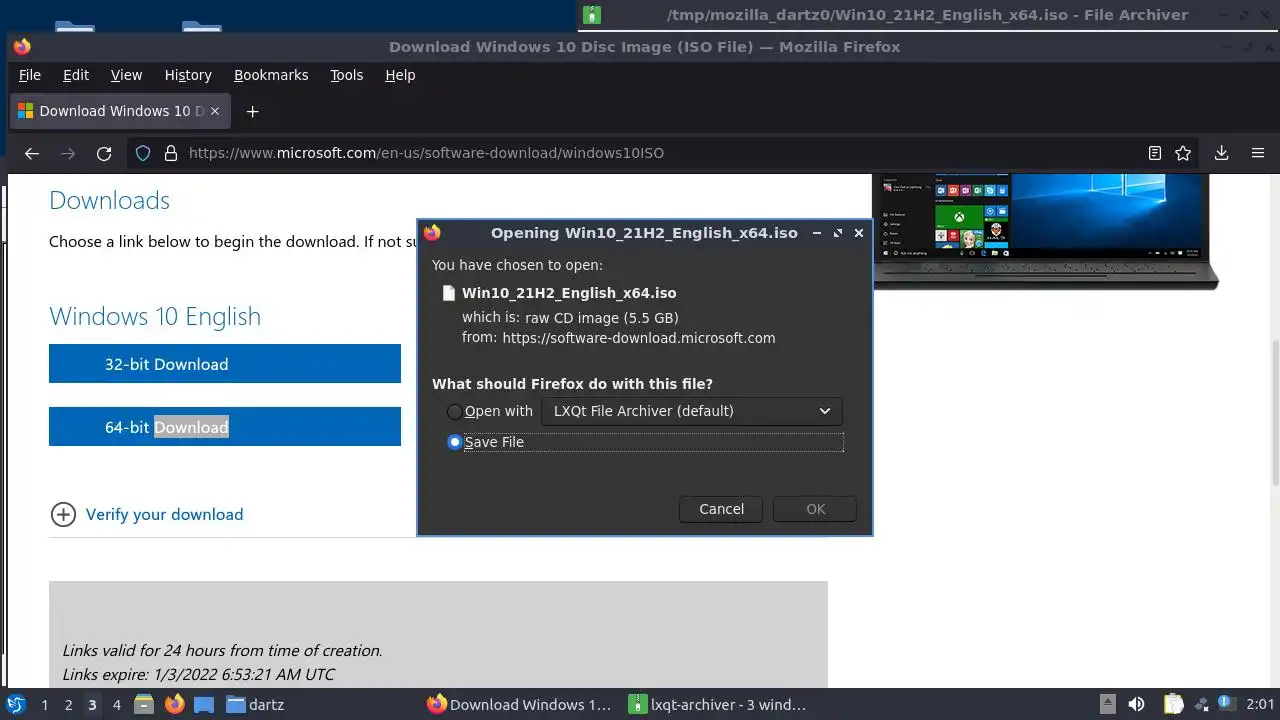The width and height of the screenshot is (1280, 720).
Task: Go back to the previous page
Action: 32,153
